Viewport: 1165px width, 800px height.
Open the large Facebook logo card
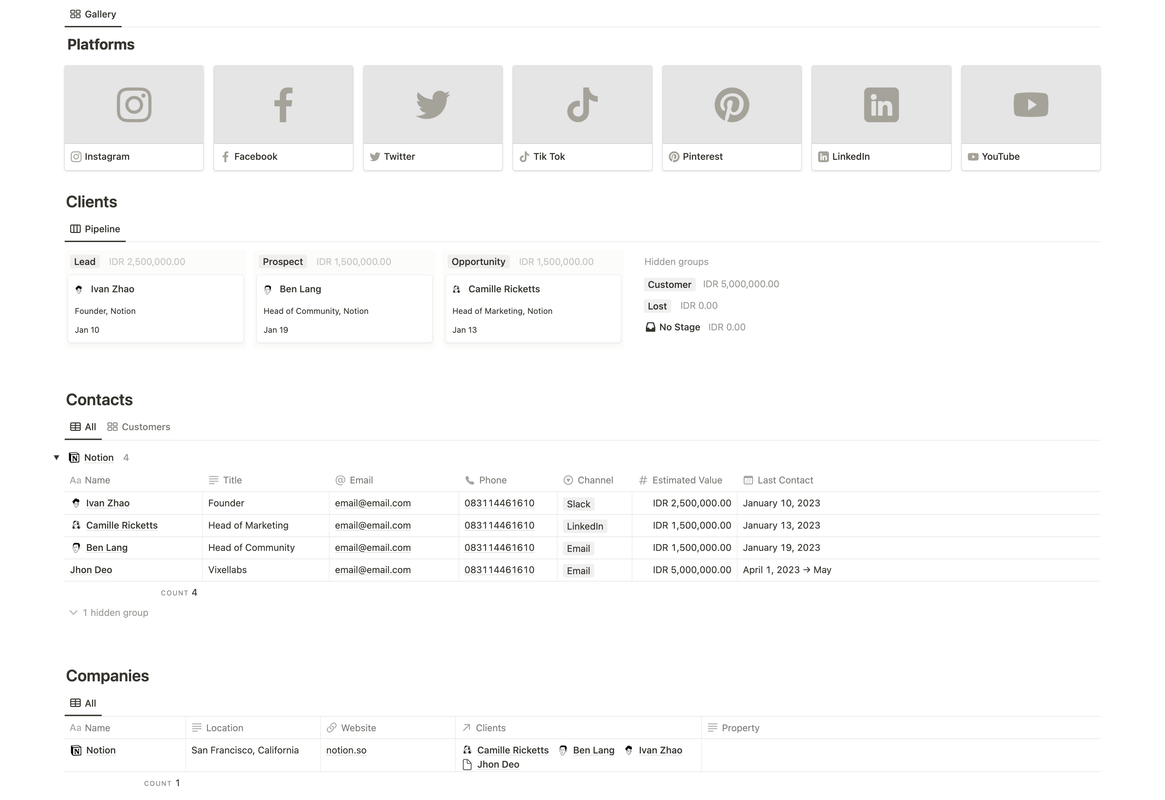pos(283,104)
